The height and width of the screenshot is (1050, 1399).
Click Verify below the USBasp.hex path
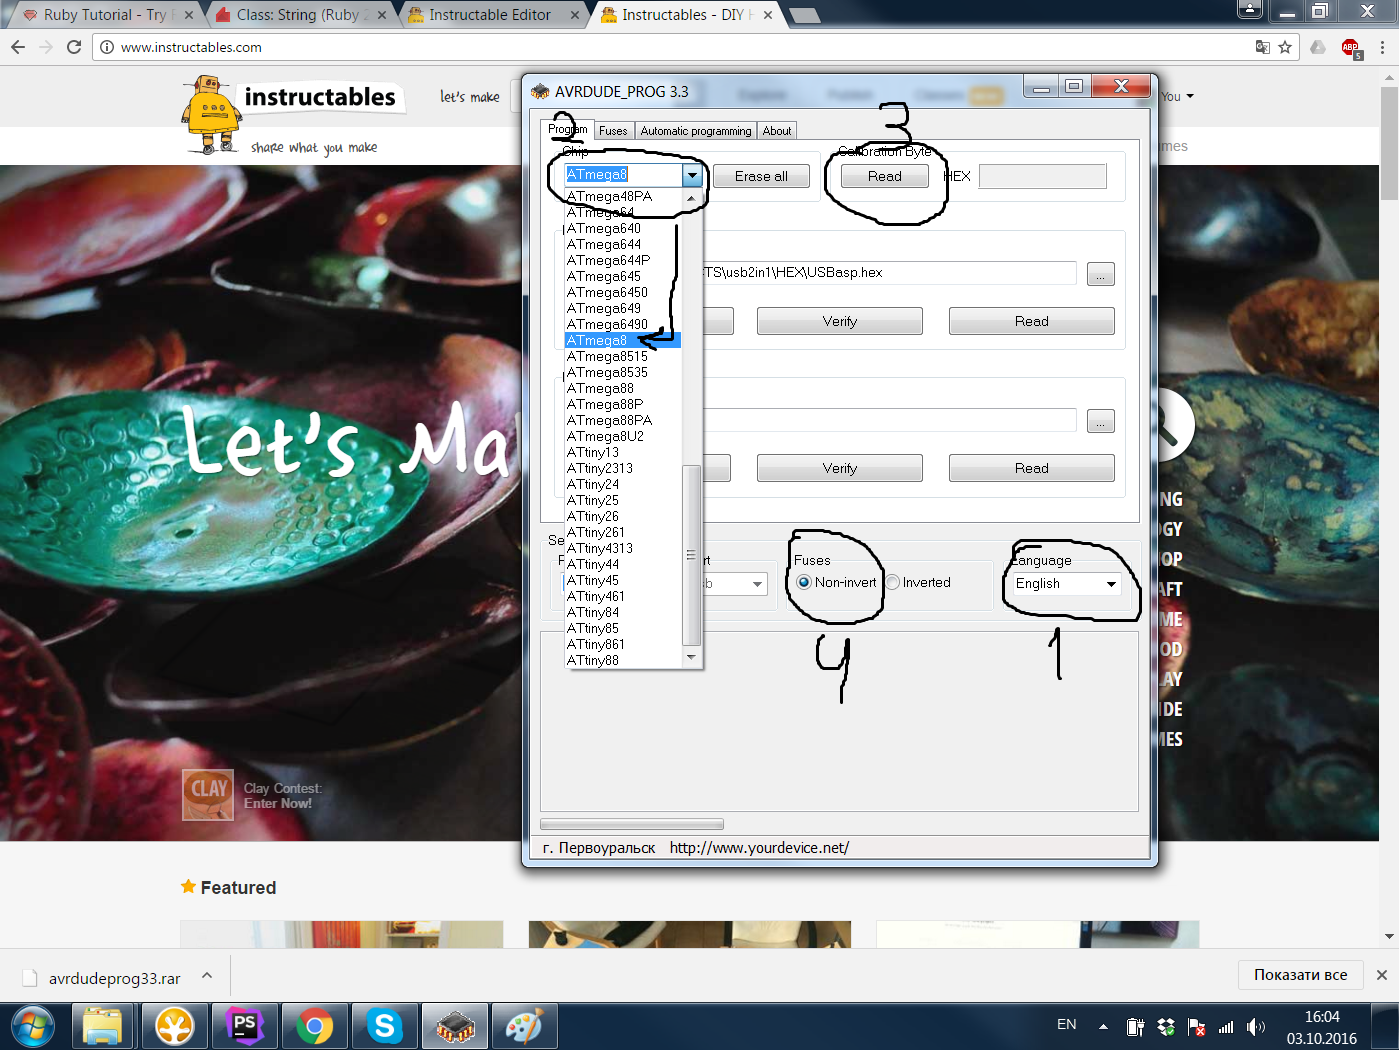pos(840,321)
